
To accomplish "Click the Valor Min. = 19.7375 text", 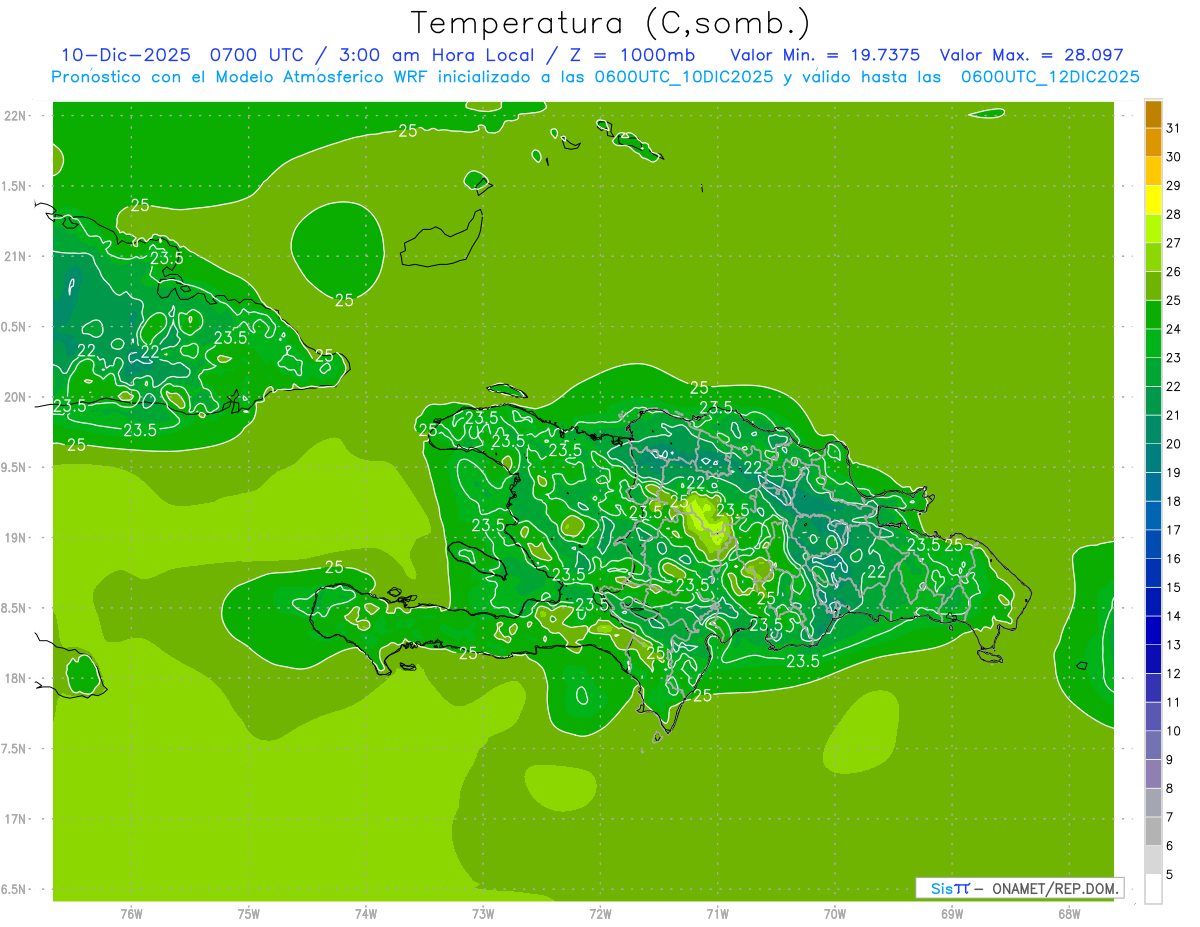I will [x=825, y=55].
